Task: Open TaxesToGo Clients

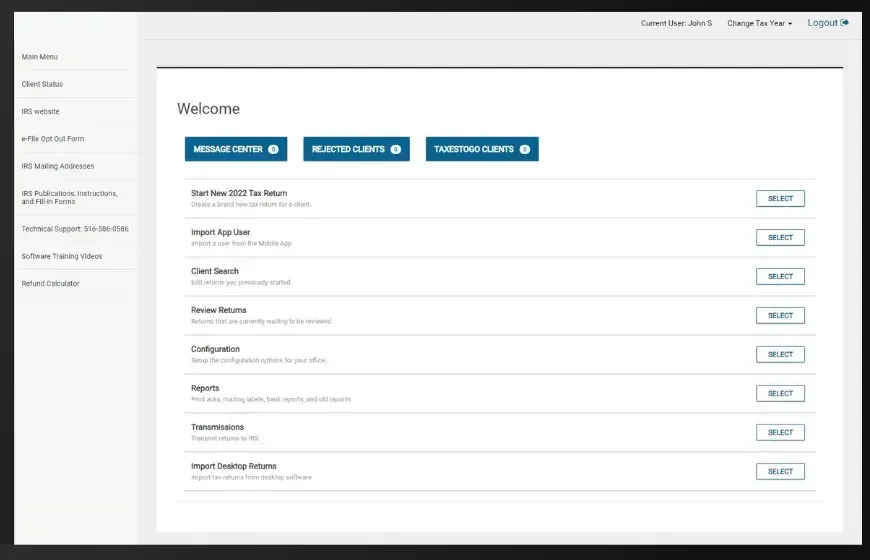Action: click(x=482, y=149)
